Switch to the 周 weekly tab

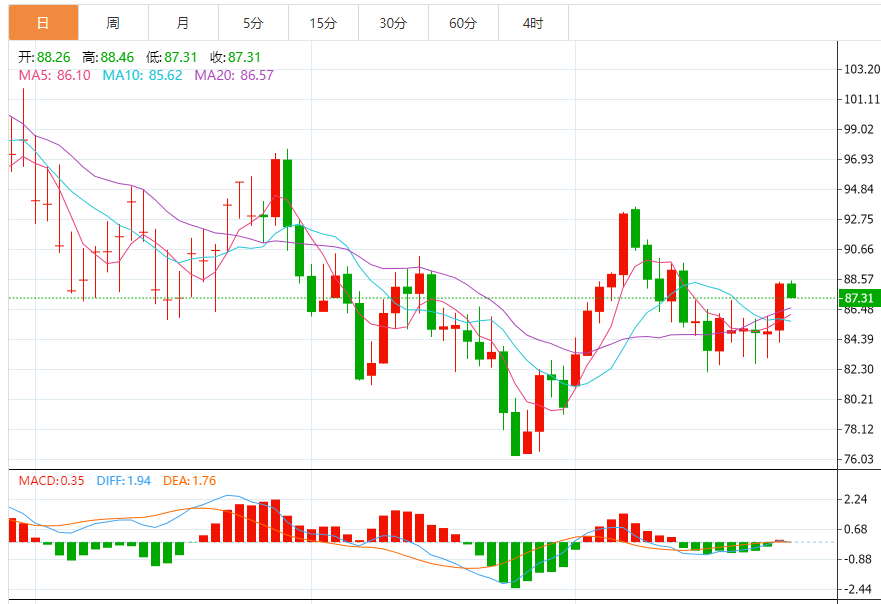[x=113, y=23]
